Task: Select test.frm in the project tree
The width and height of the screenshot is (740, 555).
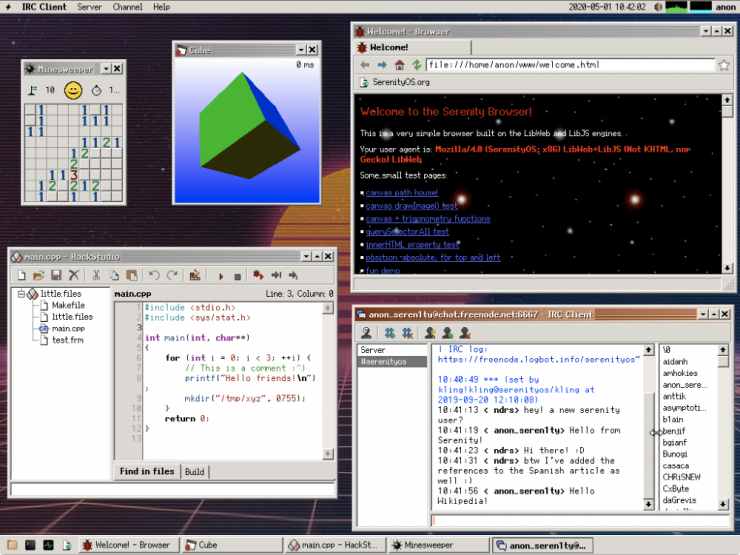Action: pos(67,340)
